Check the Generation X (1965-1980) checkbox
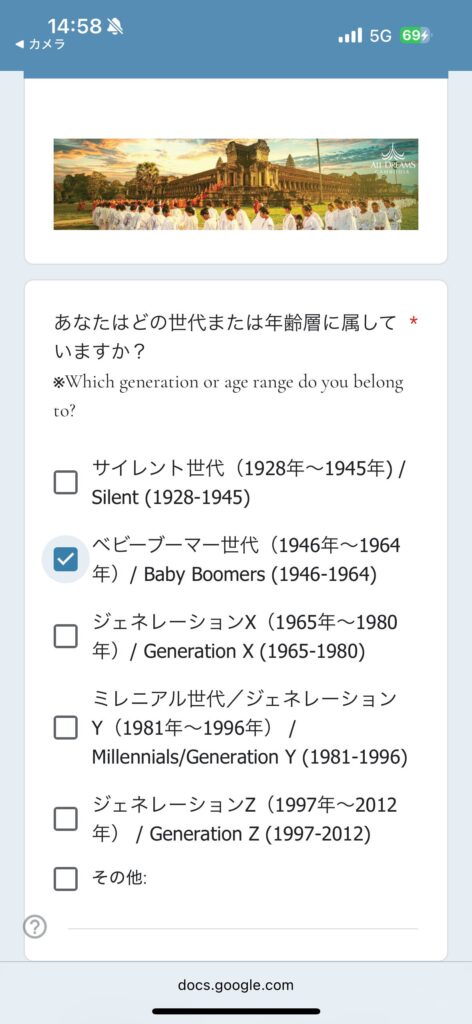 tap(65, 636)
